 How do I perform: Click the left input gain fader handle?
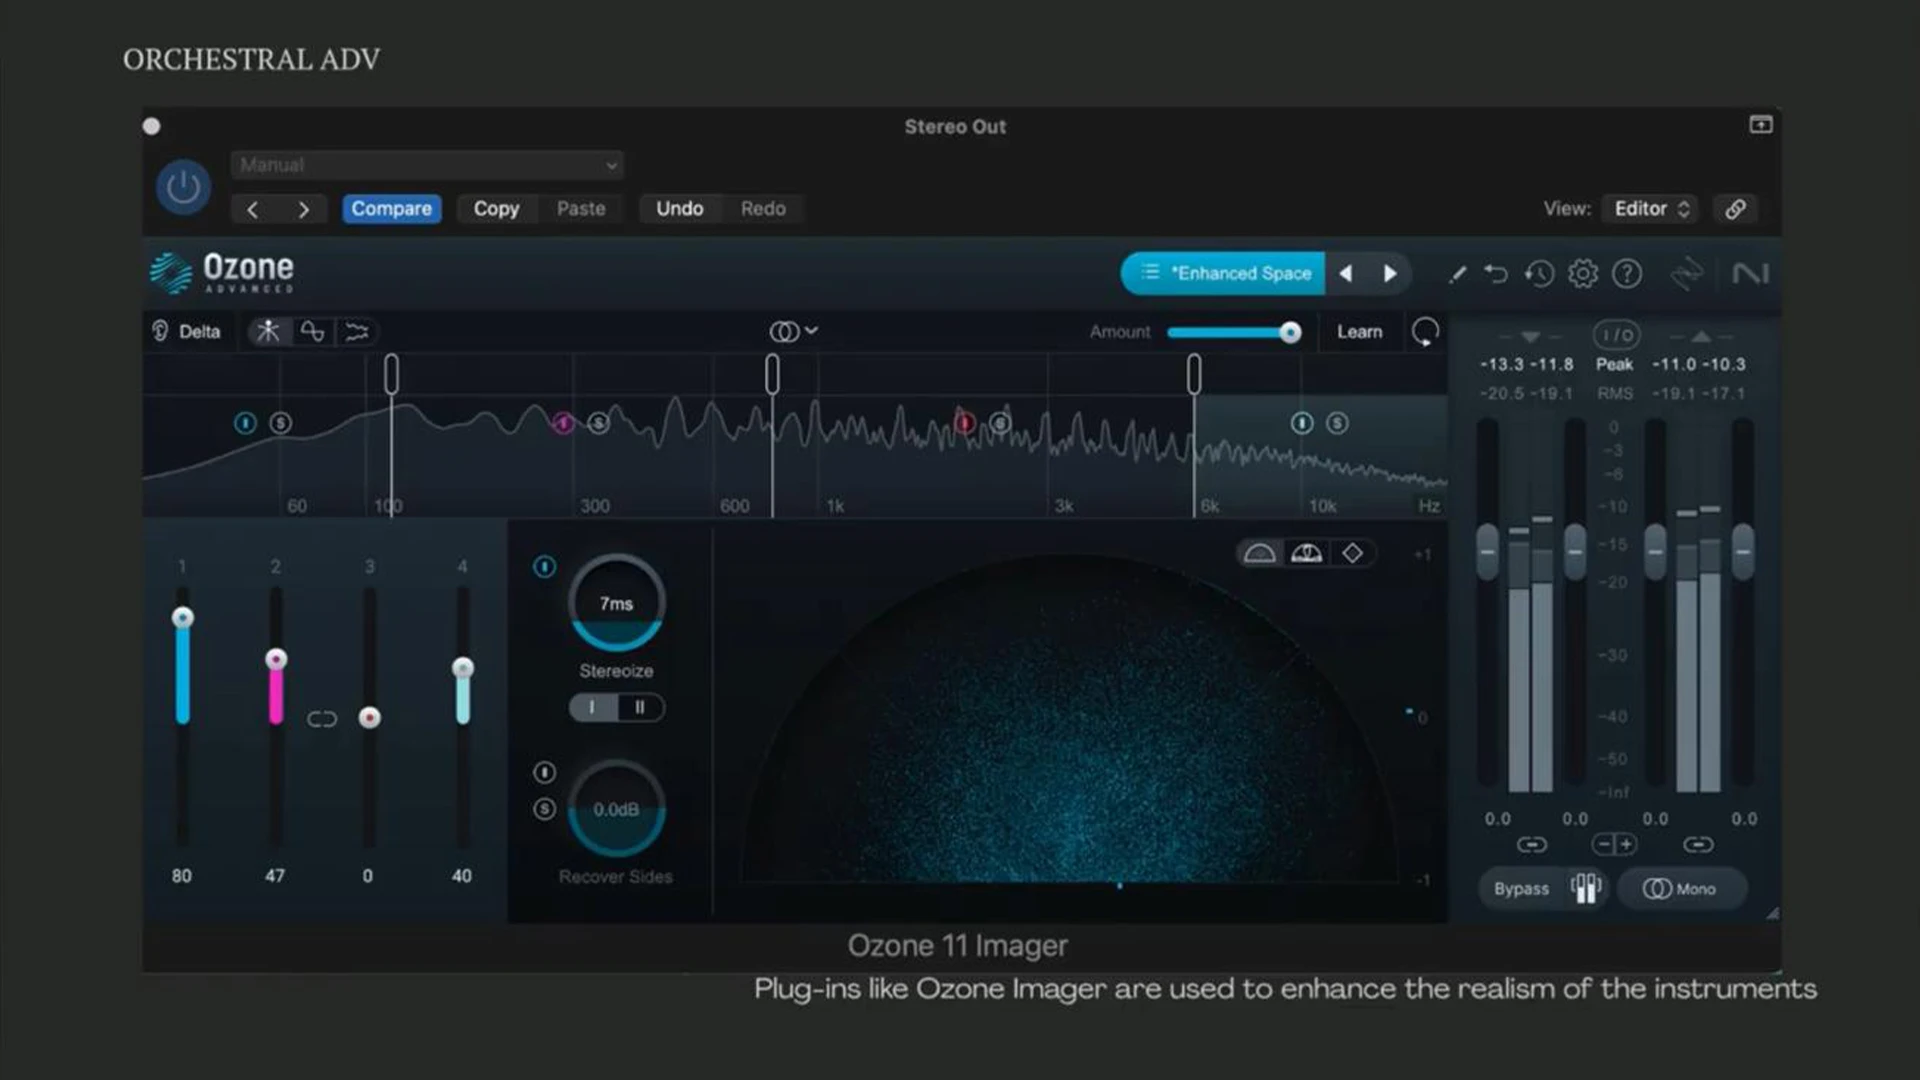click(1487, 551)
